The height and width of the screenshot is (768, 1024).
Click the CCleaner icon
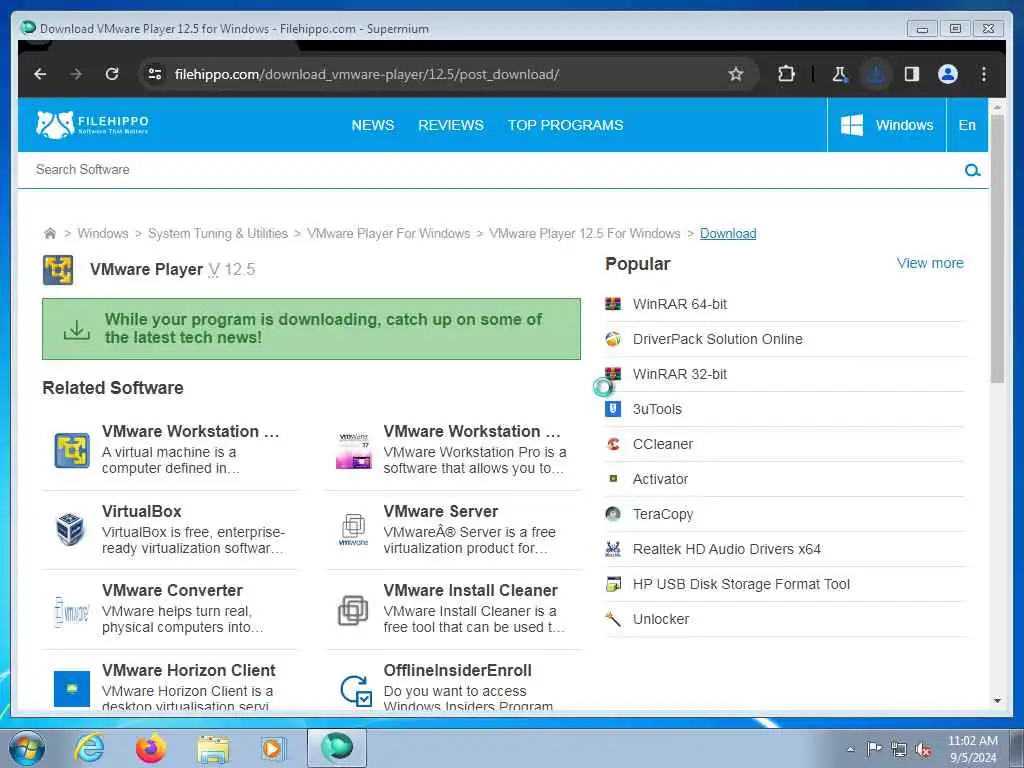point(613,444)
